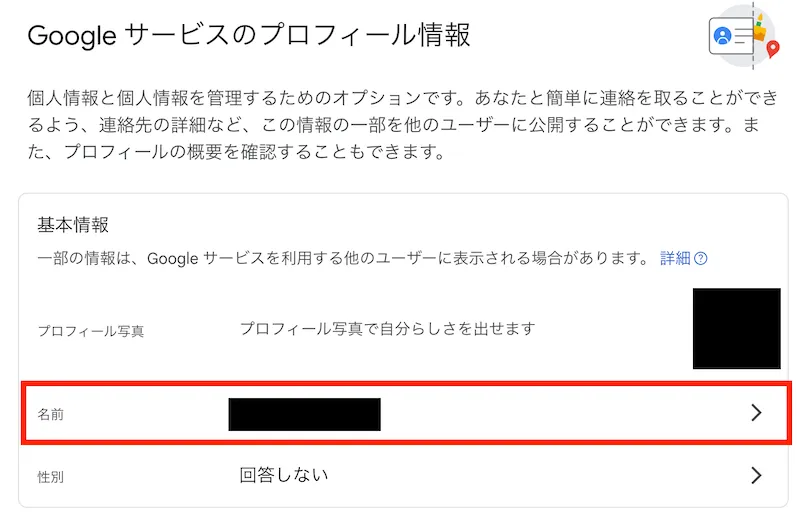Click the プロフィール写真で自分らしさを出せます text

pos(388,328)
